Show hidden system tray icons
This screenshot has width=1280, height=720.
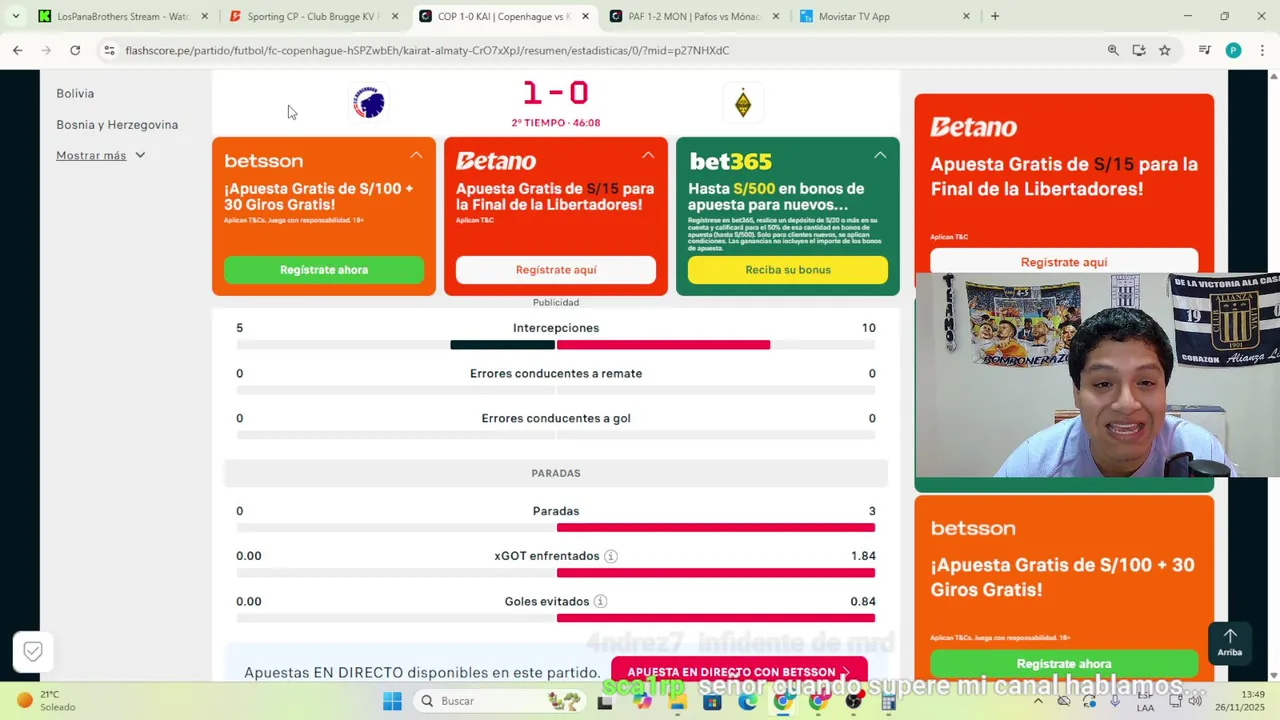[x=1038, y=701]
